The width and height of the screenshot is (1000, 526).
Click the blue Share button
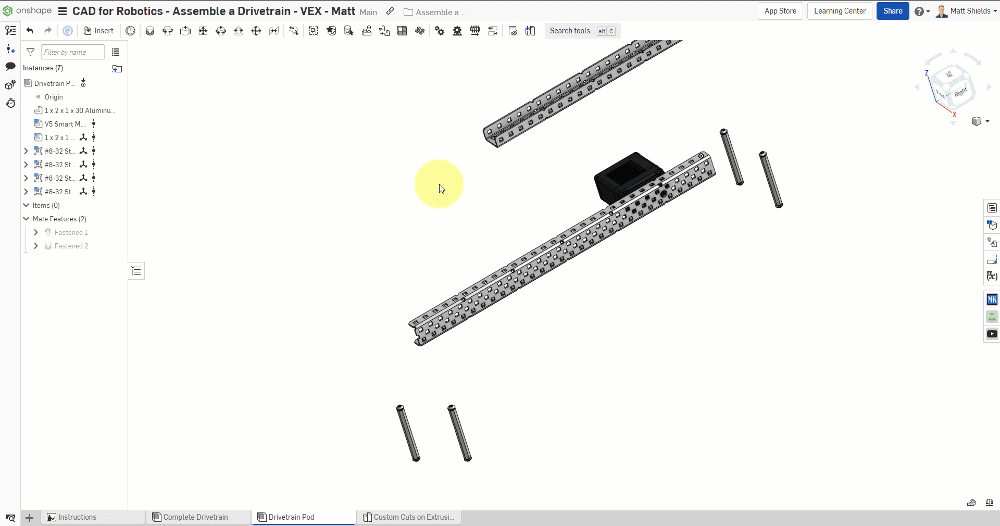[x=892, y=11]
